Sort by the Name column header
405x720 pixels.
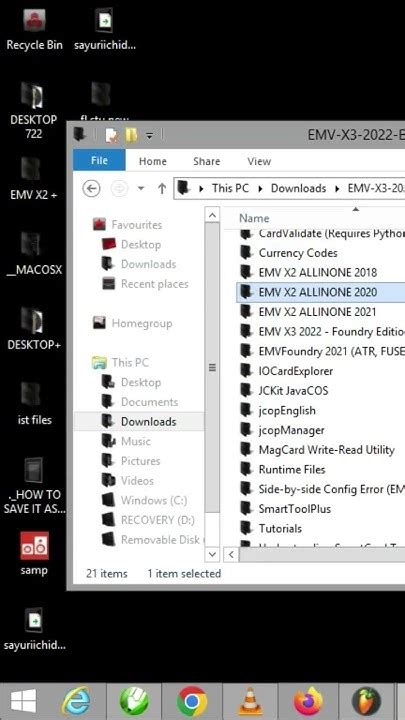point(254,218)
